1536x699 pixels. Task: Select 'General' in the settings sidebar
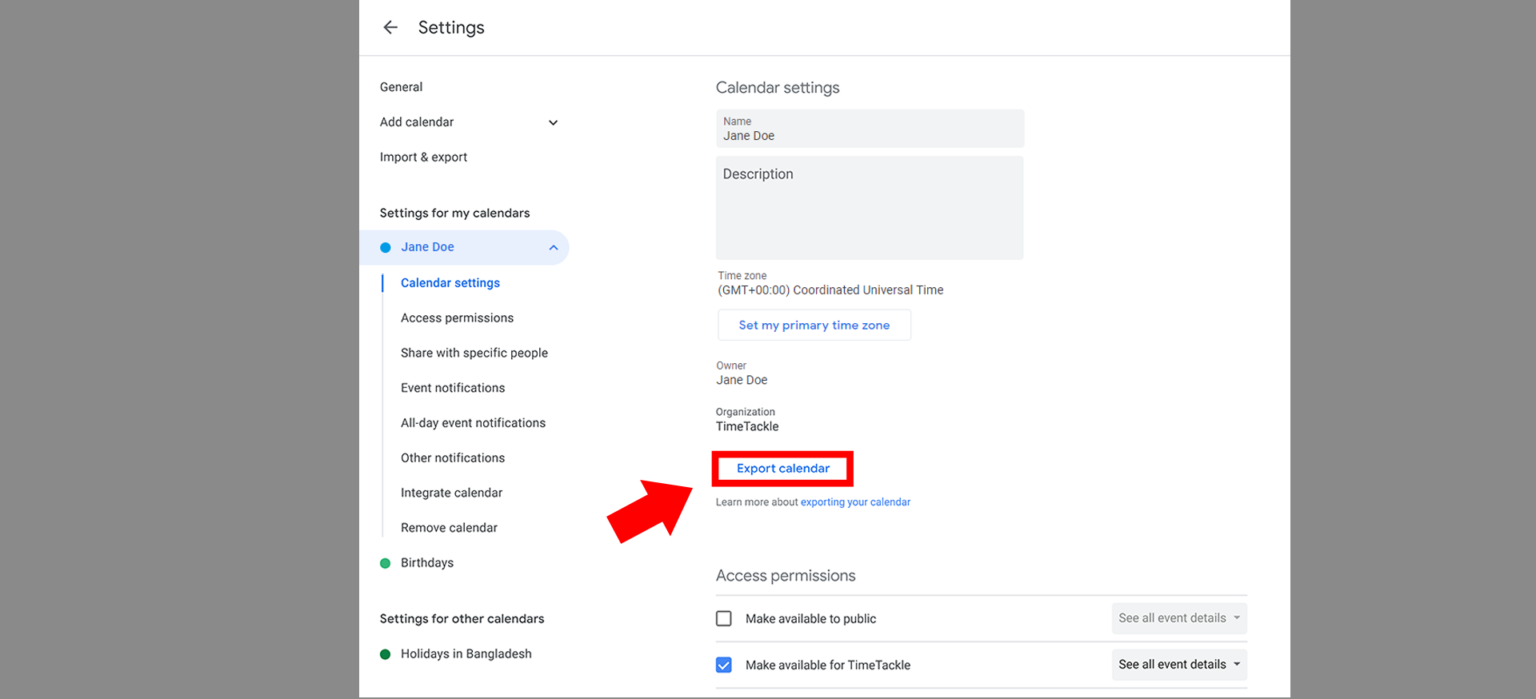(x=401, y=86)
